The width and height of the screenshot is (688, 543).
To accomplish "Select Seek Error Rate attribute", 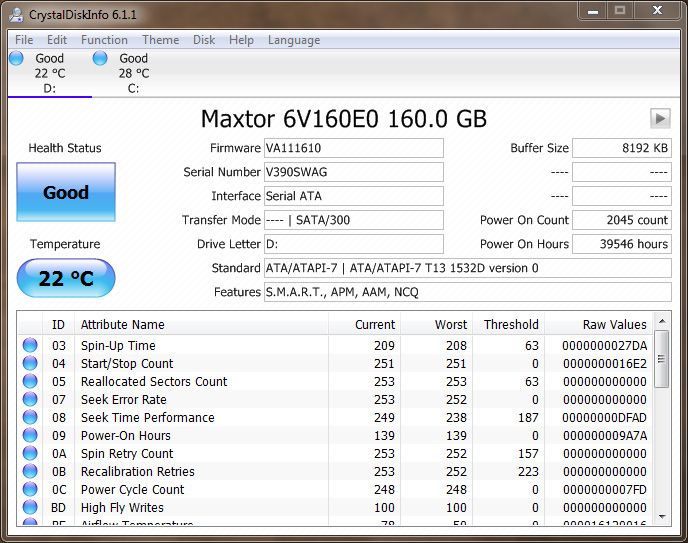I will tap(124, 400).
